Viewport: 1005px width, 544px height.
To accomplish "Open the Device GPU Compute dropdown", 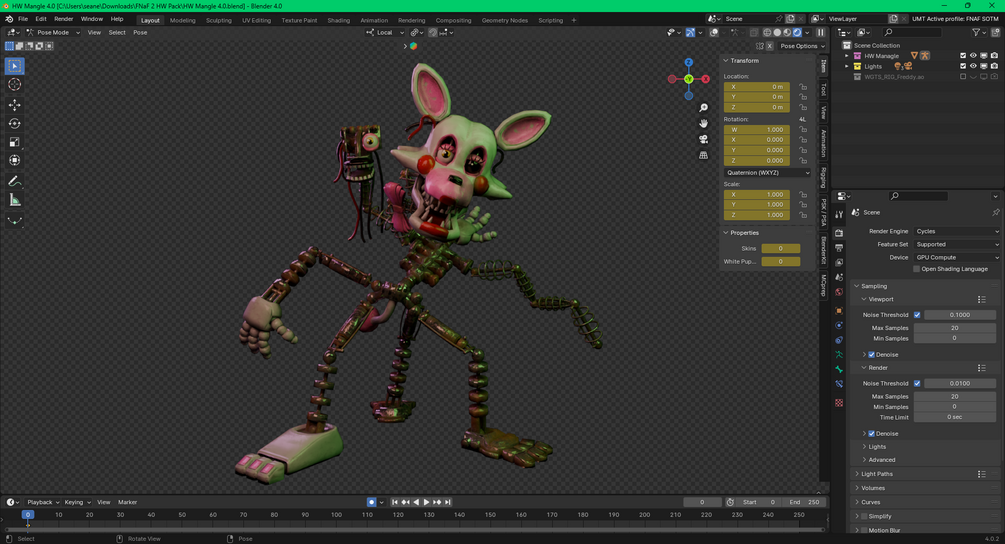I will coord(957,258).
